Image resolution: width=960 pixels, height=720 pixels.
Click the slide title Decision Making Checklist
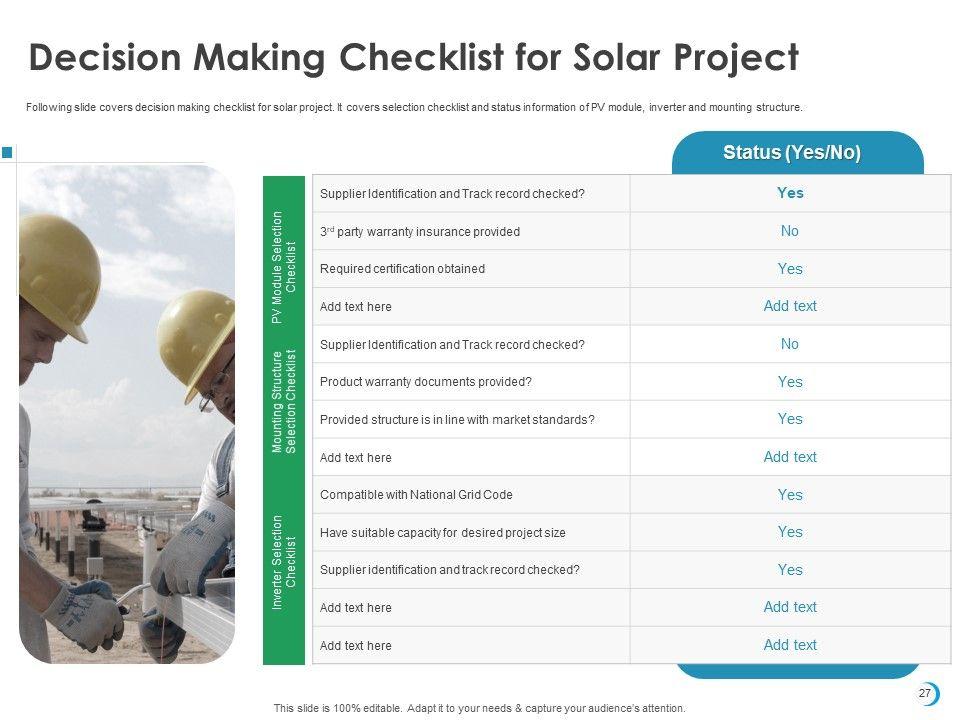pyautogui.click(x=414, y=58)
